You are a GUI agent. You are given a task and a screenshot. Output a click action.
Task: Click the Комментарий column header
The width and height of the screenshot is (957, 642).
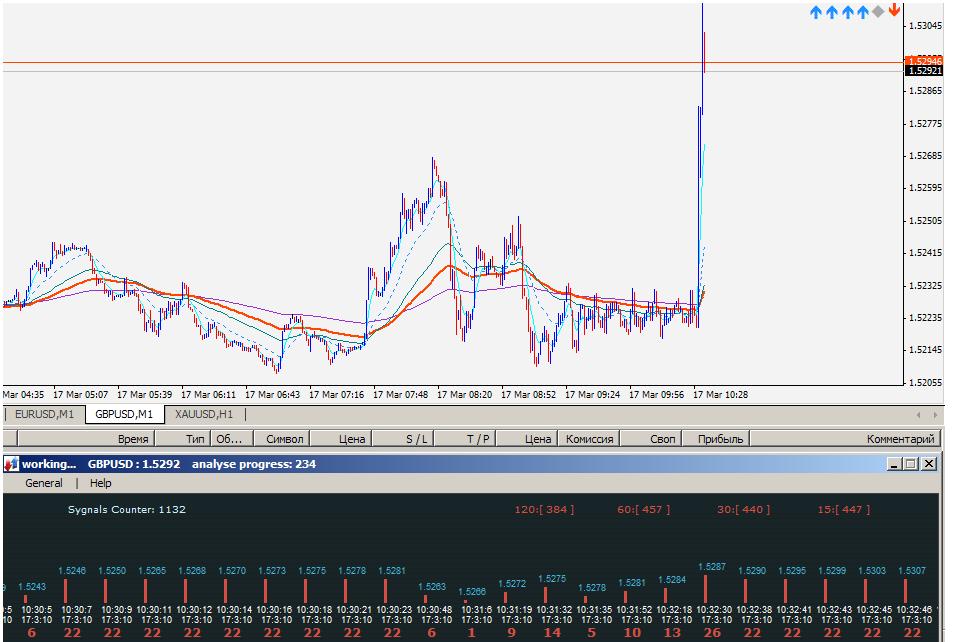pyautogui.click(x=846, y=439)
